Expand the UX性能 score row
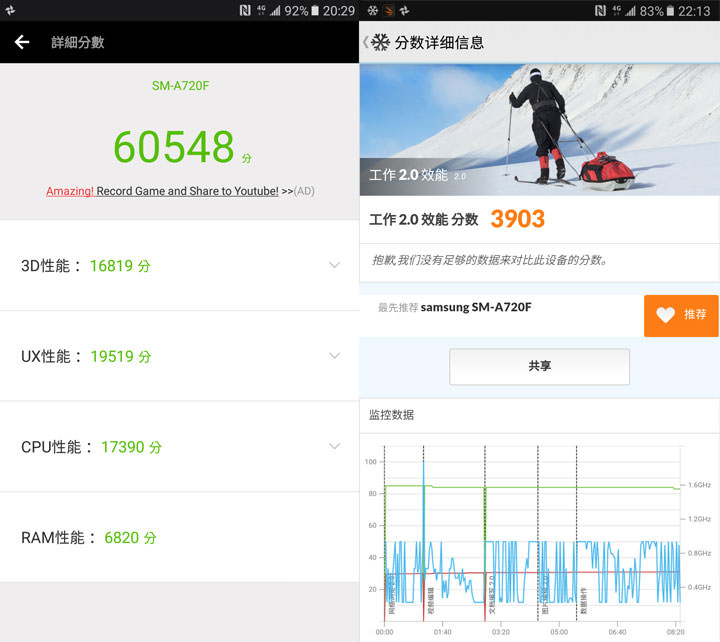This screenshot has height=642, width=720. pyautogui.click(x=334, y=356)
